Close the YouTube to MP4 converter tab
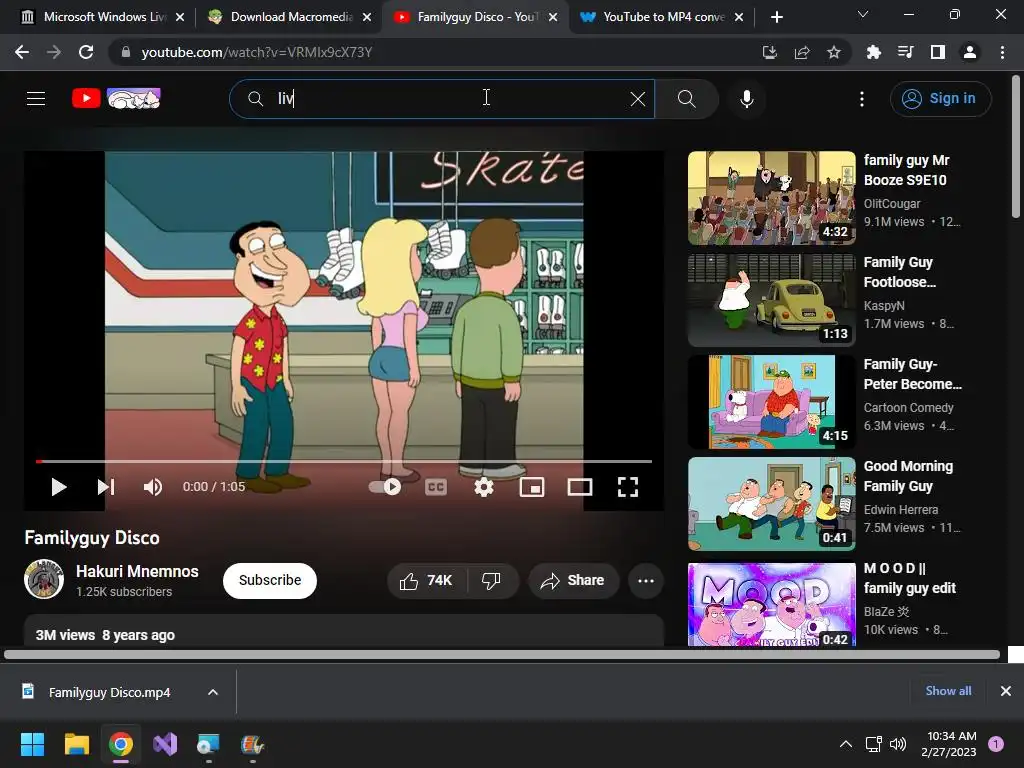The height and width of the screenshot is (768, 1024). pyautogui.click(x=739, y=17)
